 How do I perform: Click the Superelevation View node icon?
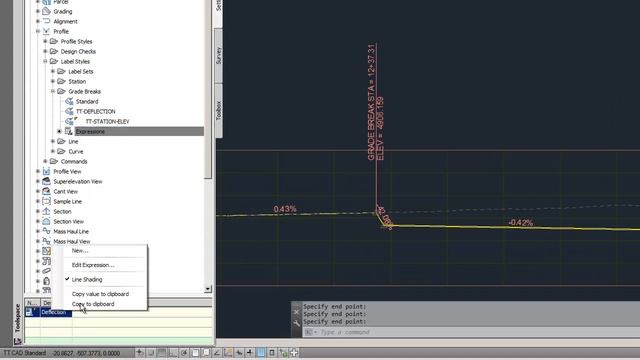coord(46,181)
